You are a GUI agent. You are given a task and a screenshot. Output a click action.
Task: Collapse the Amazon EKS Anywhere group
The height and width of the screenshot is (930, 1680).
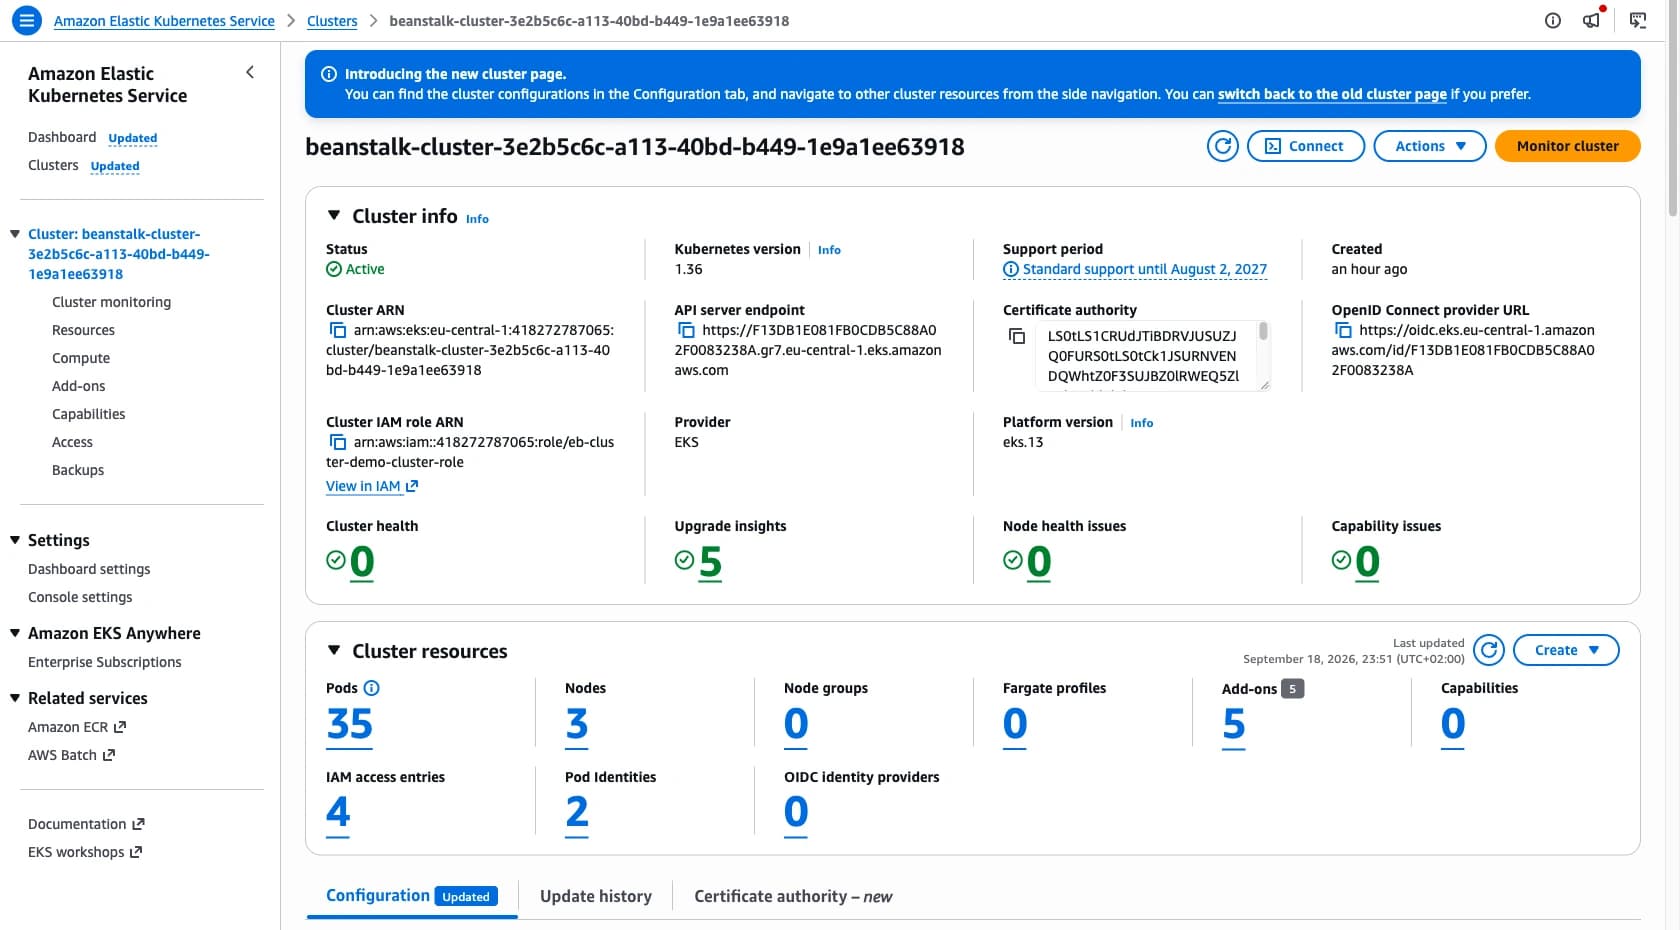[x=15, y=633]
